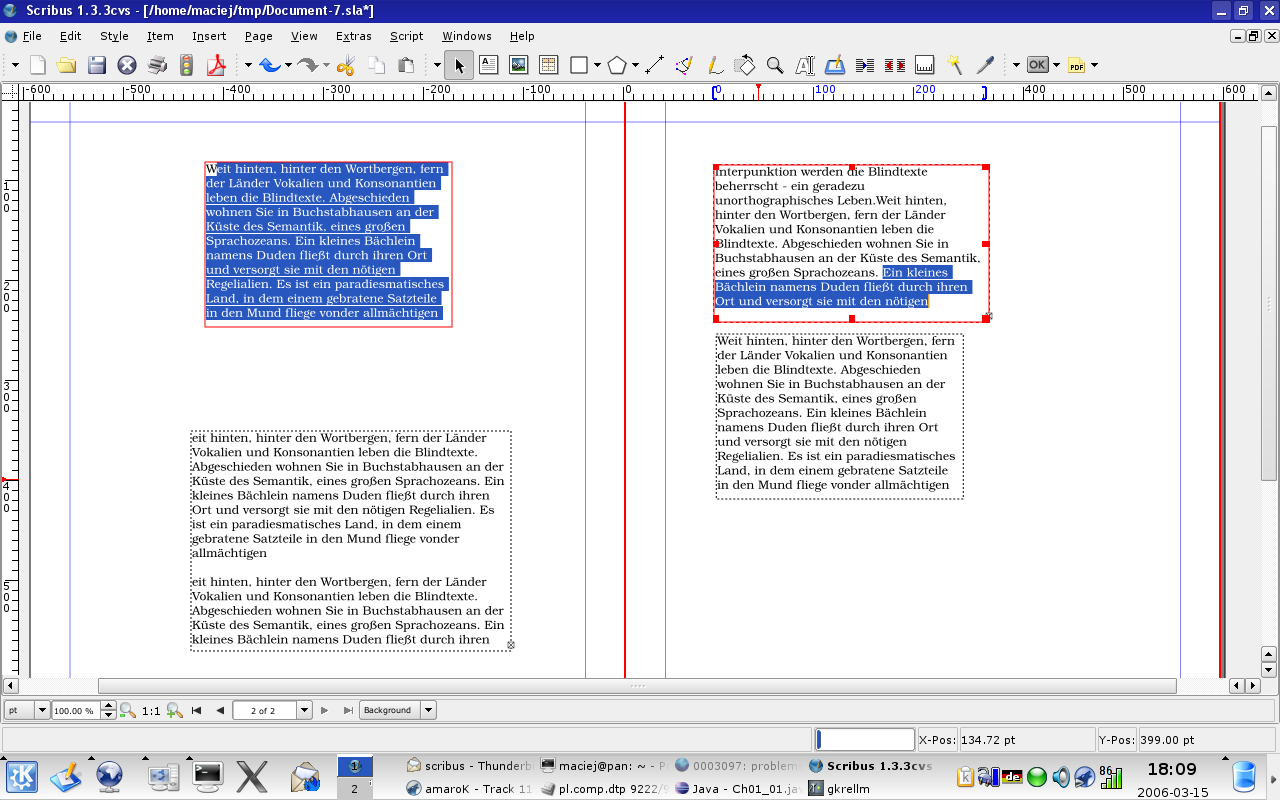This screenshot has width=1280, height=800.
Task: Click the Save as PDF icon
Action: tap(216, 66)
